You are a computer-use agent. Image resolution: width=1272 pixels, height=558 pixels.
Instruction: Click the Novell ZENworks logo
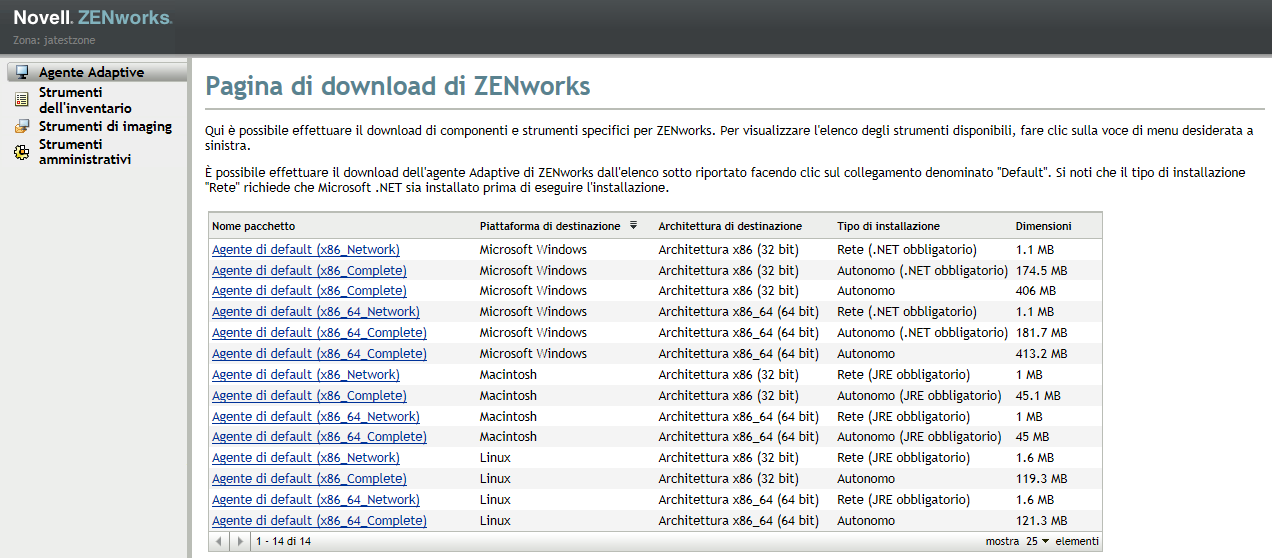(x=92, y=18)
